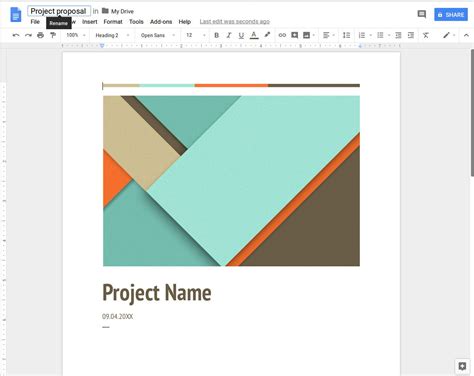Open the 'Last edit was seconds ago' link
The height and width of the screenshot is (376, 474).
click(x=235, y=22)
